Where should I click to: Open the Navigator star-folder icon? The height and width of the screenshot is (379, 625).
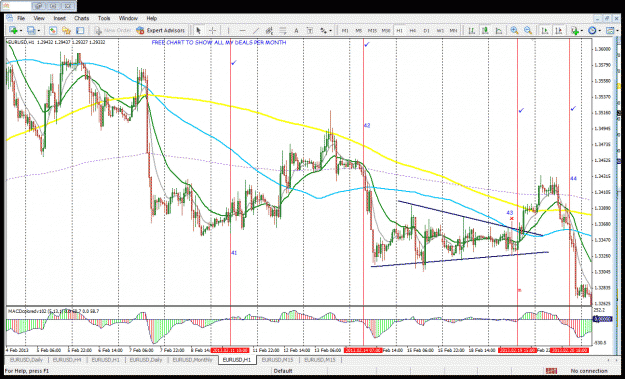(66, 30)
